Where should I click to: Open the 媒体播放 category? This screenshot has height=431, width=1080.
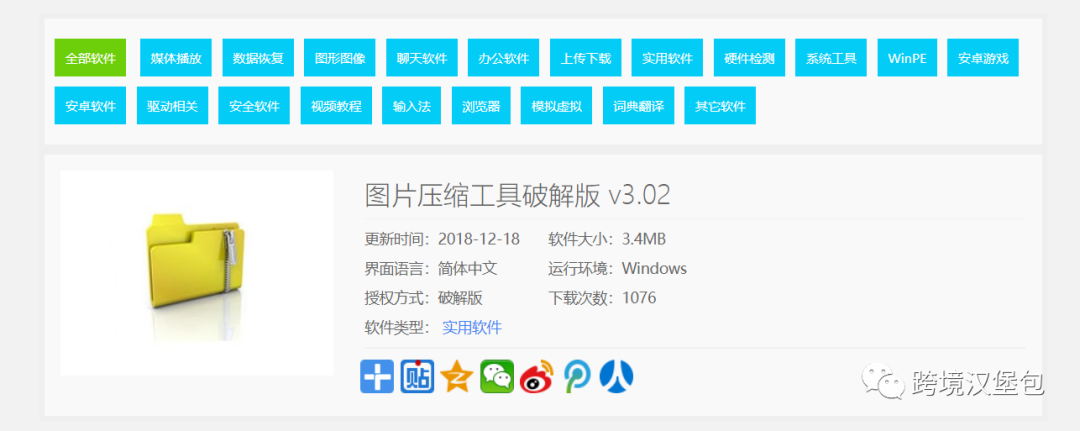point(176,58)
